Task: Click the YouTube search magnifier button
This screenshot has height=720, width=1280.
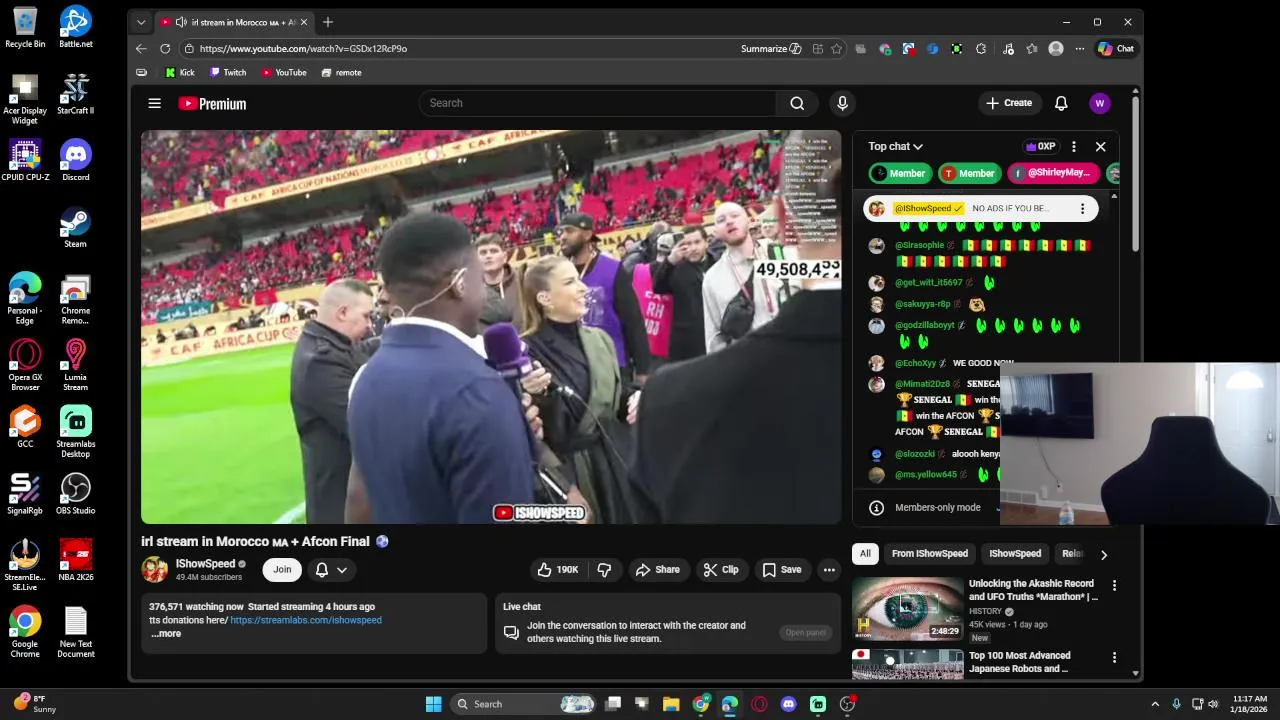Action: 797,103
